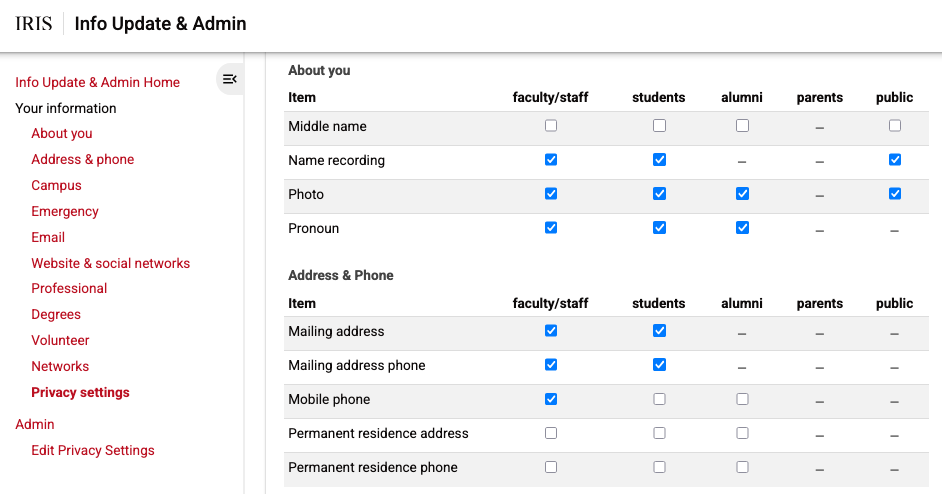The width and height of the screenshot is (942, 494).
Task: Click the IRIS logo
Action: click(34, 23)
